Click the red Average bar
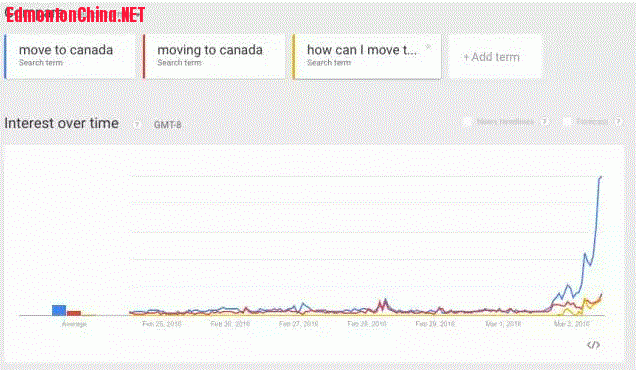 point(74,313)
